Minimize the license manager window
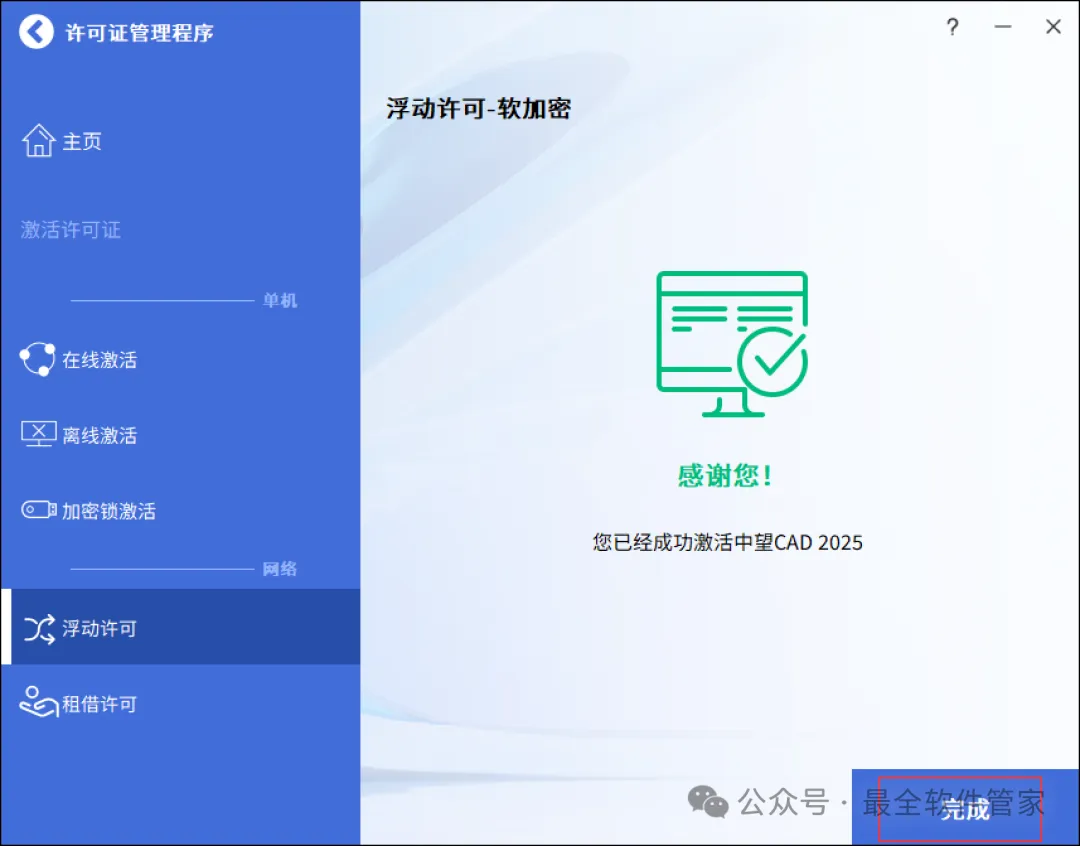 (x=1003, y=27)
